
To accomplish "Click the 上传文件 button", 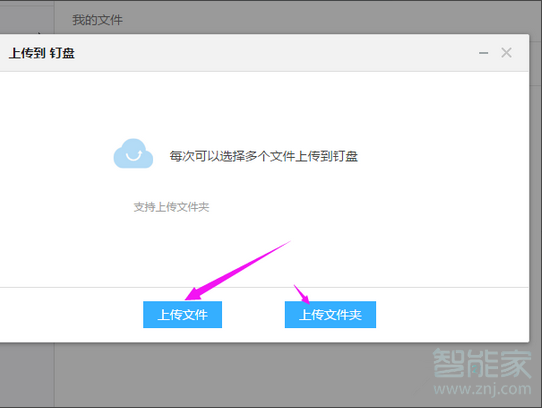I will [183, 314].
